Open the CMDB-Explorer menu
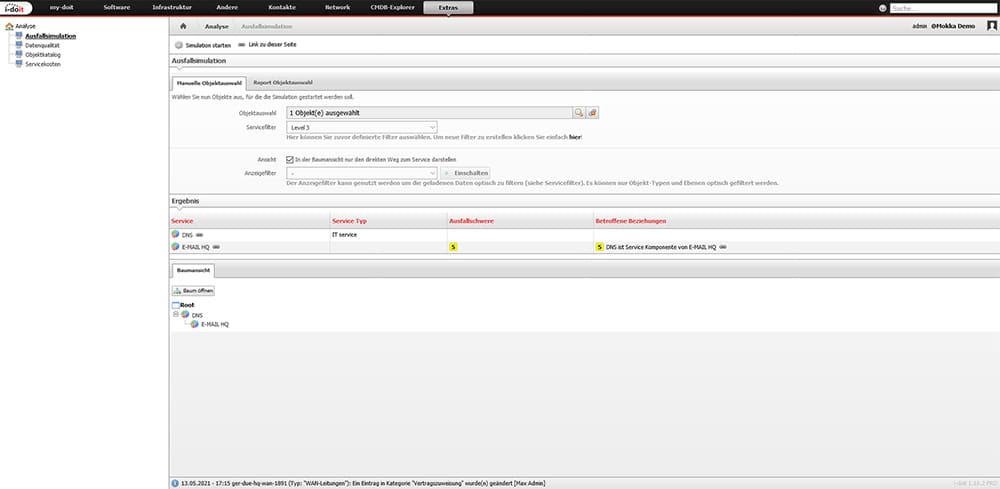This screenshot has width=1000, height=489. pos(393,8)
